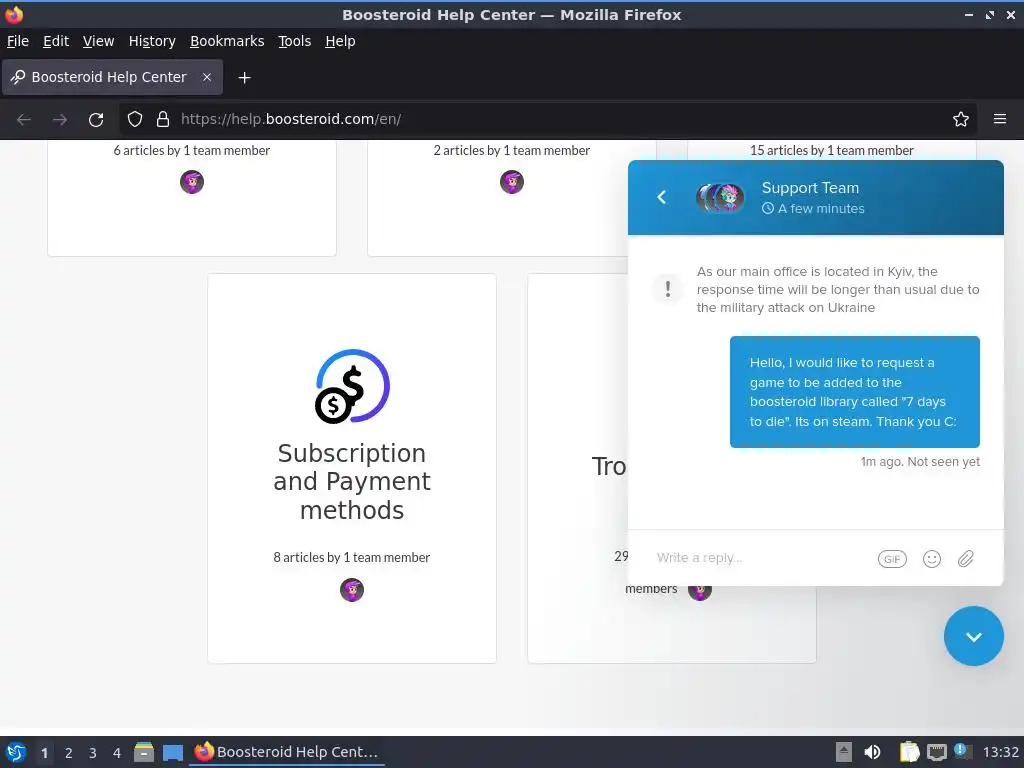Open the Help menu
The width and height of the screenshot is (1024, 768).
pos(340,41)
